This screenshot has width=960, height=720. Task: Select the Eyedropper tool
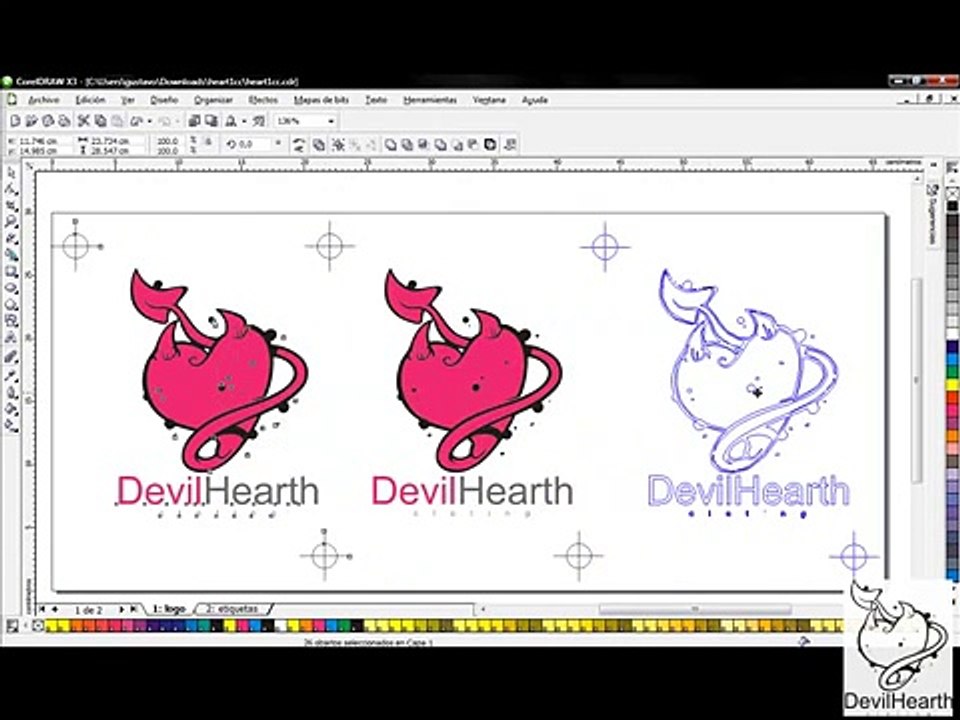pyautogui.click(x=11, y=375)
